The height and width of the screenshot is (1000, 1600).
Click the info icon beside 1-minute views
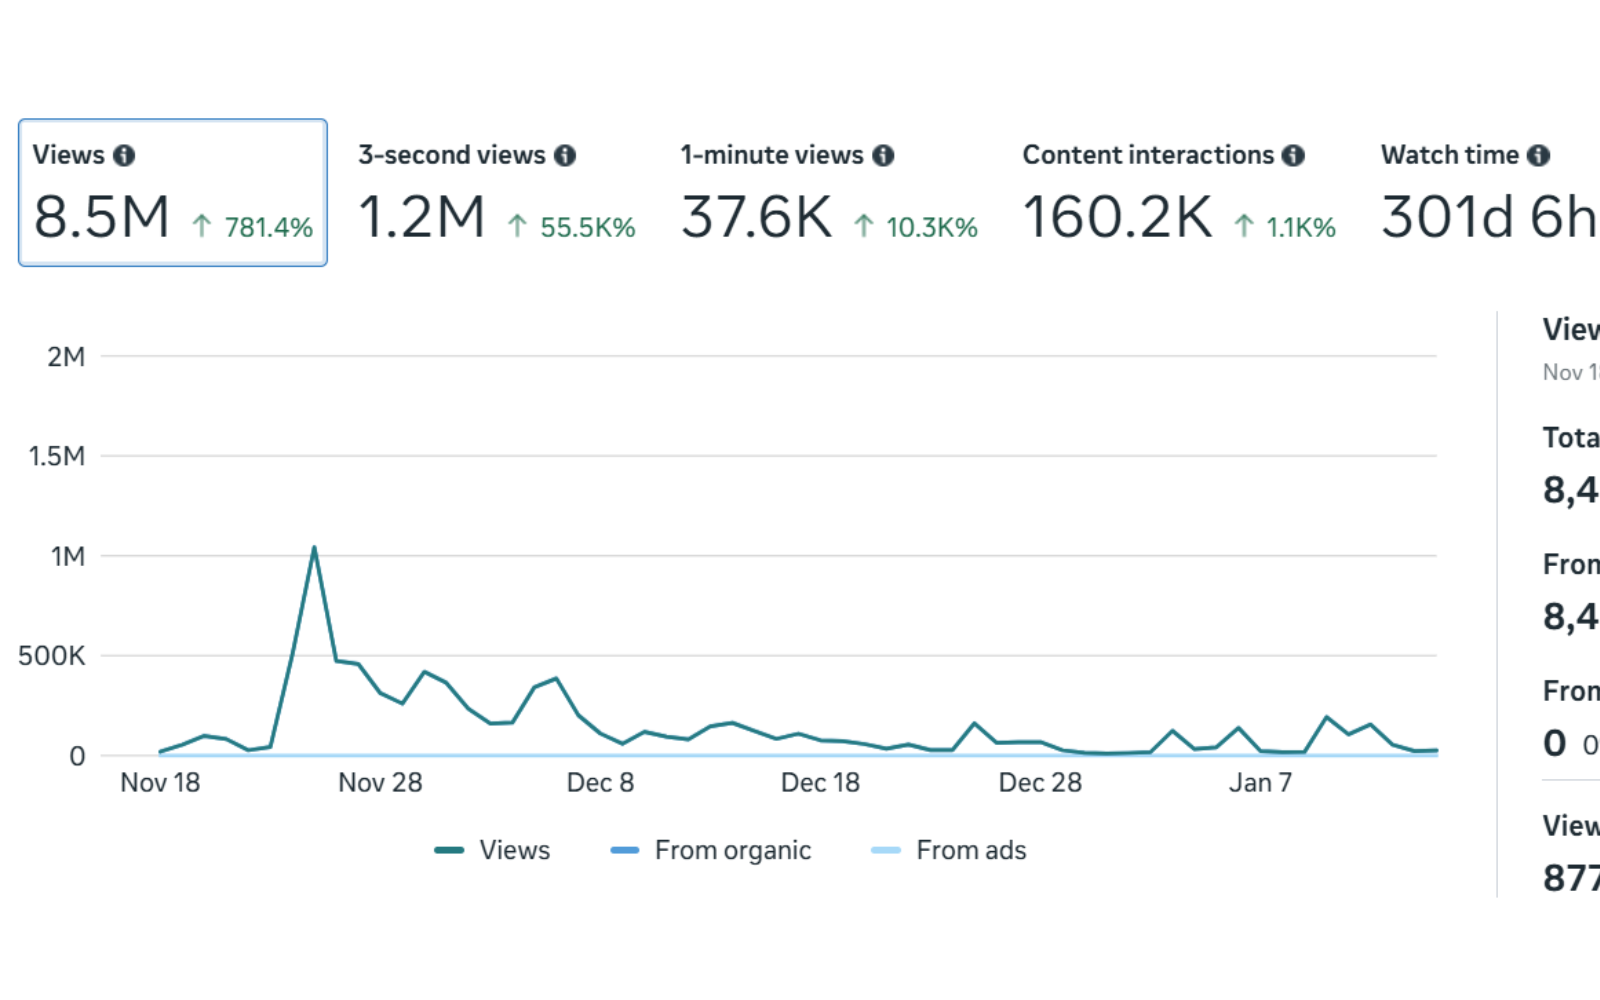point(883,155)
